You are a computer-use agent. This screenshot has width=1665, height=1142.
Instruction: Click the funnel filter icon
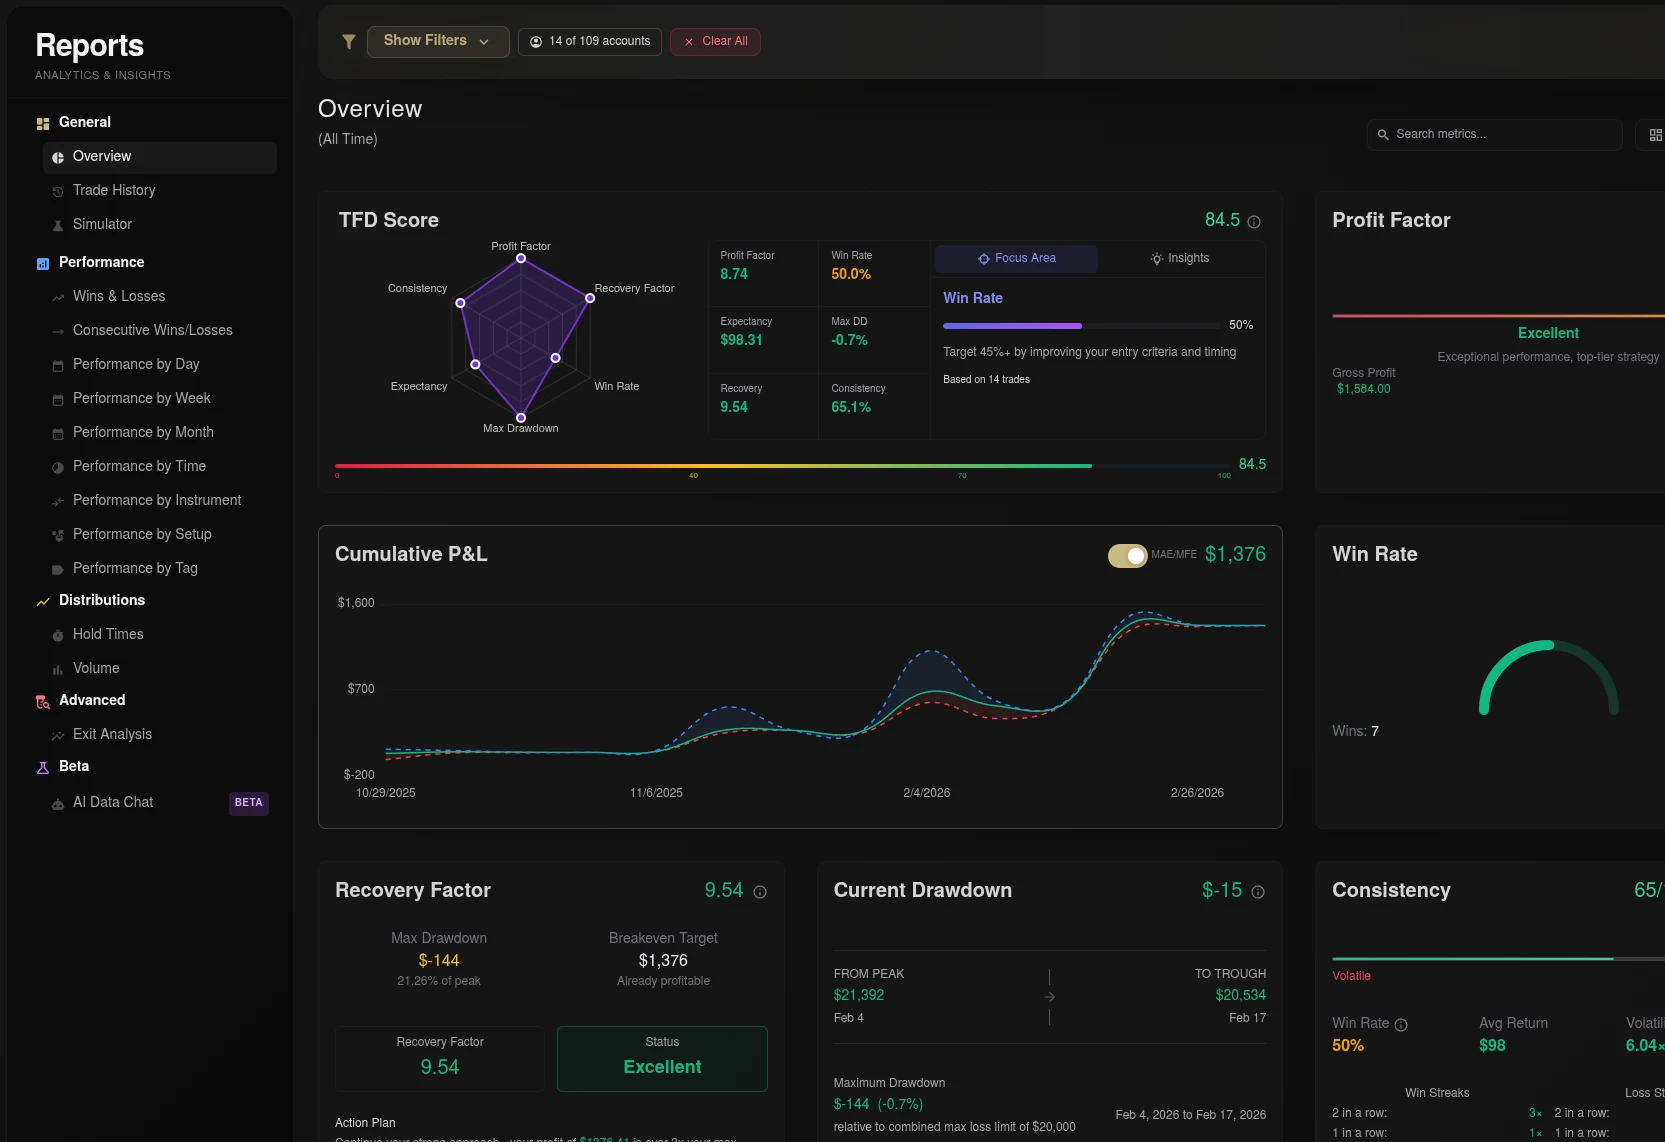(x=348, y=42)
